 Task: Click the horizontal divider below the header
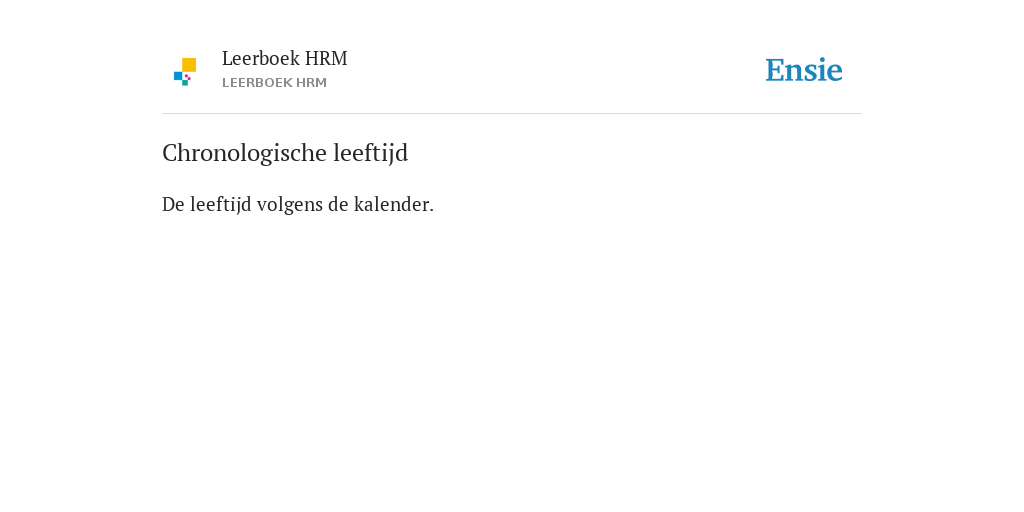click(512, 114)
